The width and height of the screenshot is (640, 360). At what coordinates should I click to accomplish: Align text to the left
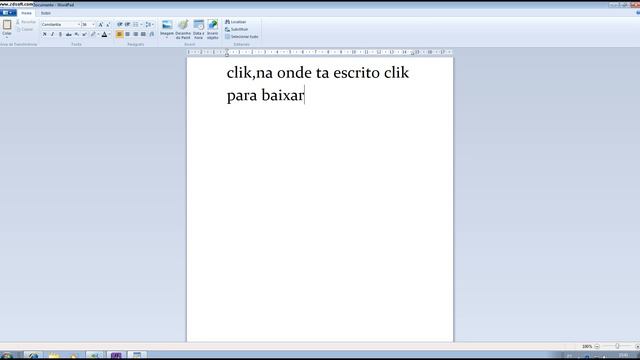(120, 34)
